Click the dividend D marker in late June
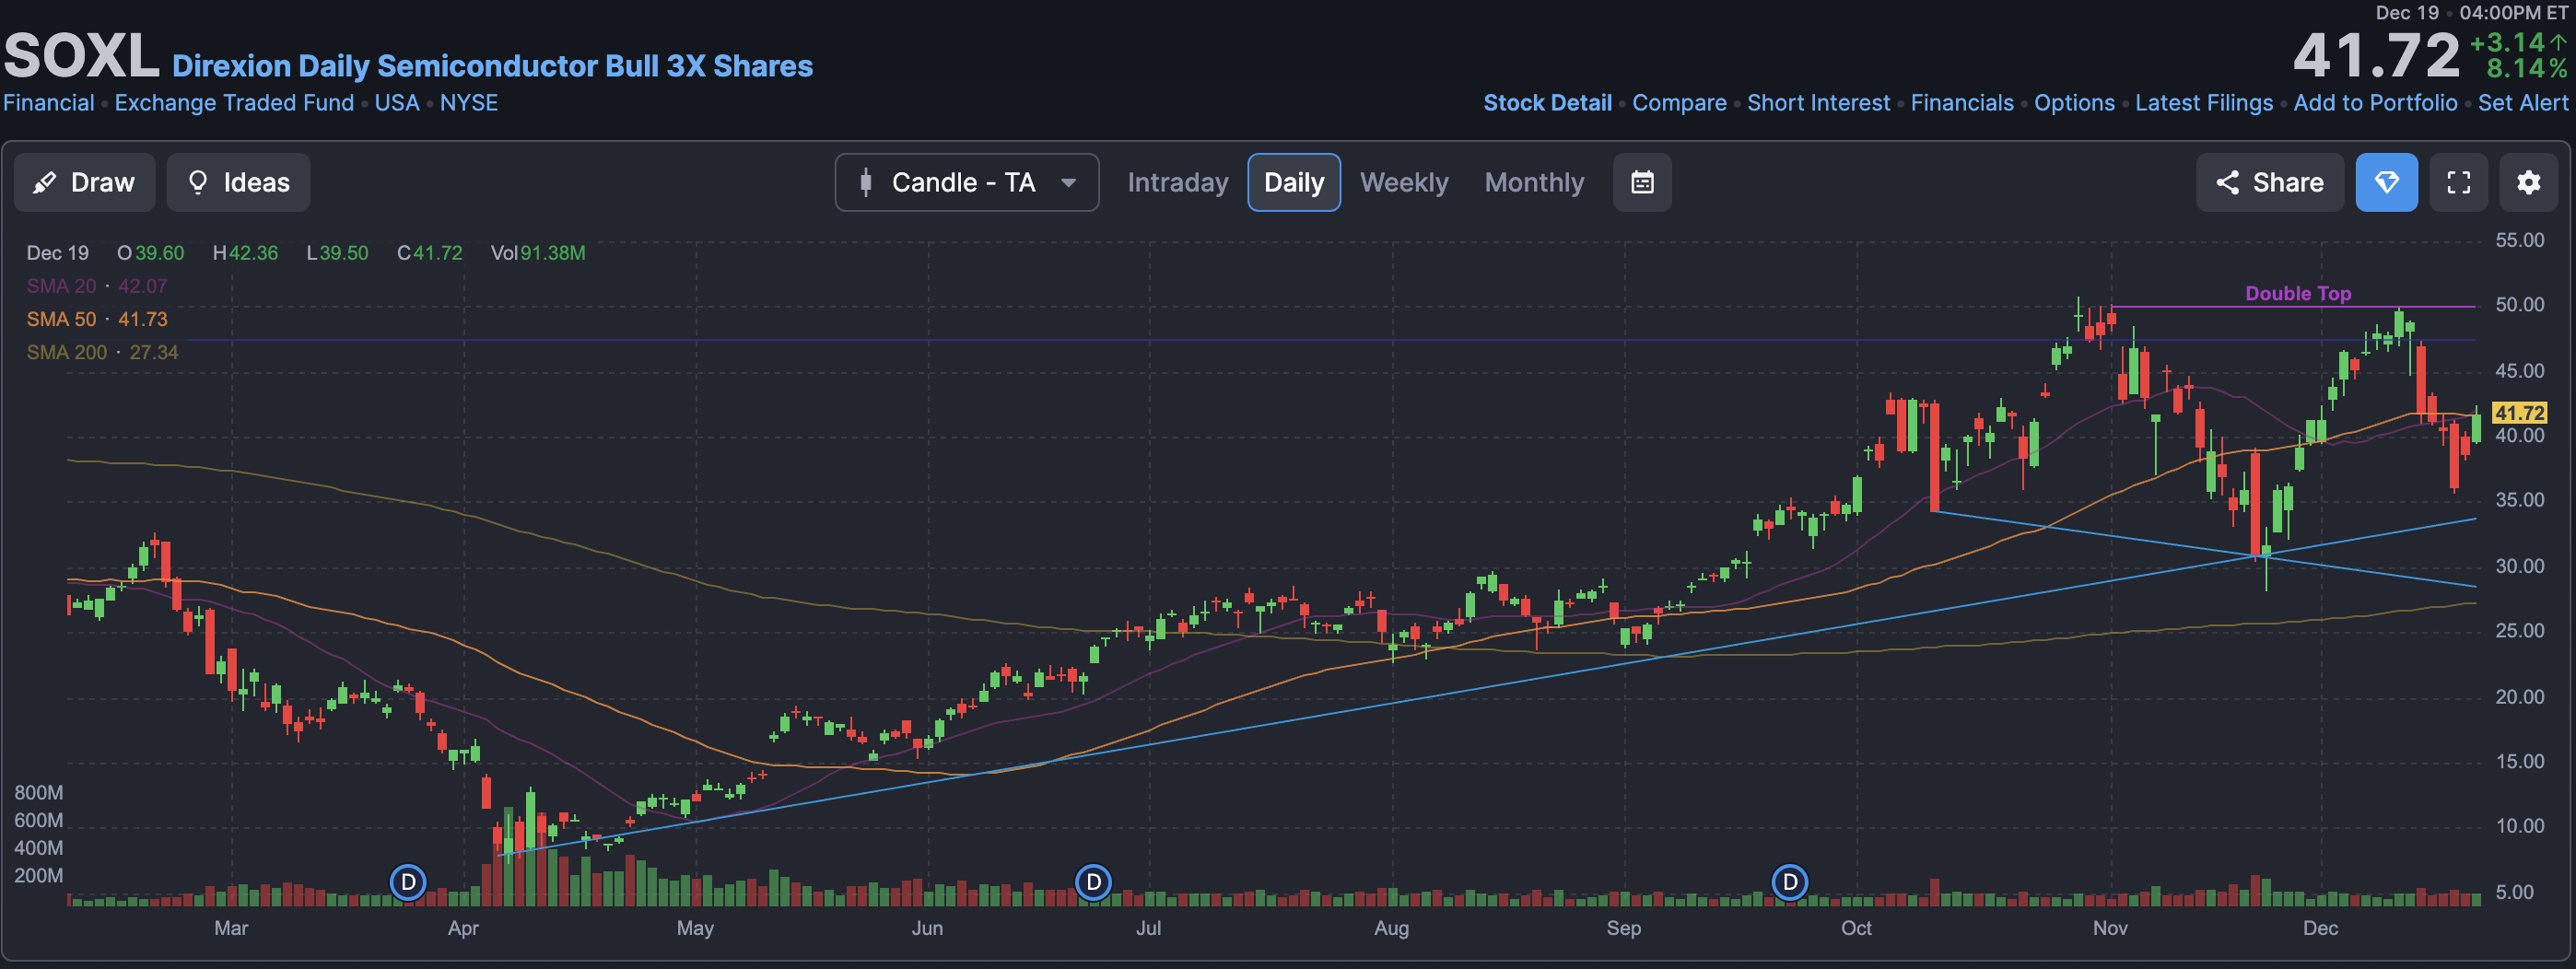Image resolution: width=2576 pixels, height=969 pixels. click(x=1093, y=882)
